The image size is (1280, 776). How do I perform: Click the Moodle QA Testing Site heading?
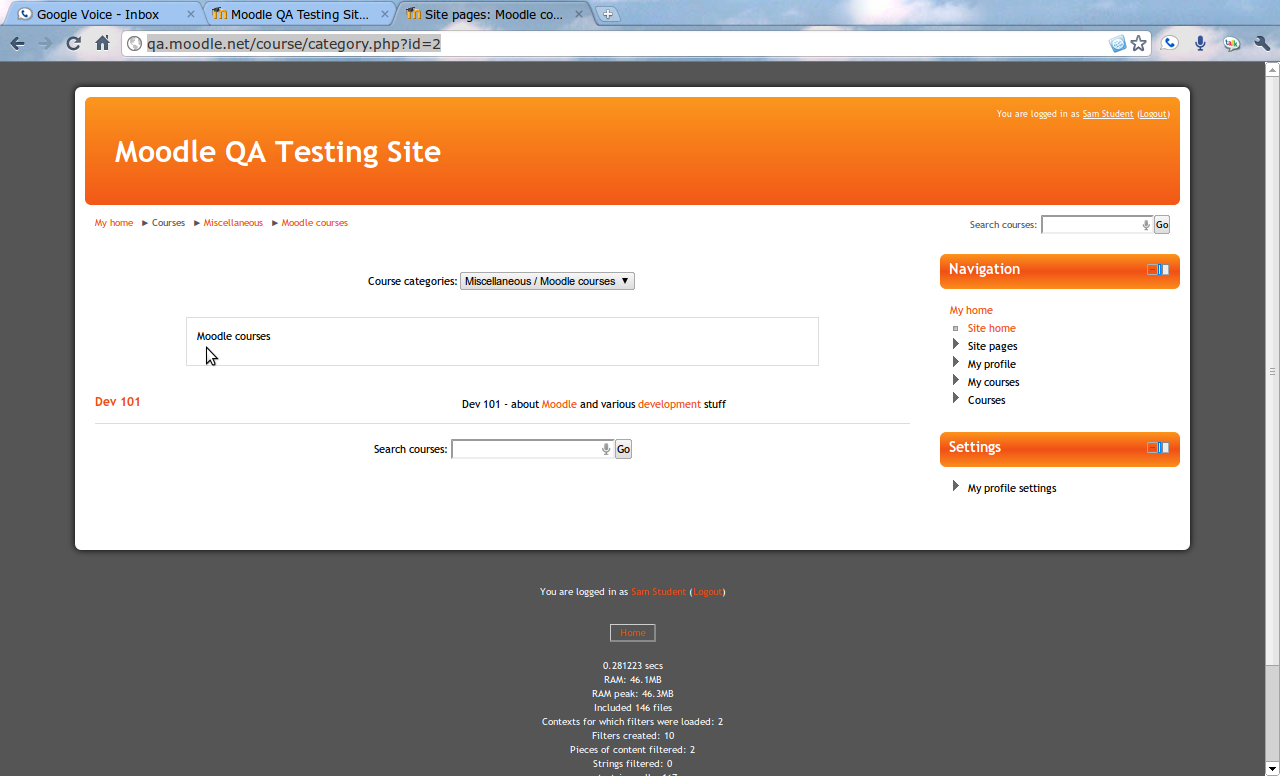click(x=278, y=152)
